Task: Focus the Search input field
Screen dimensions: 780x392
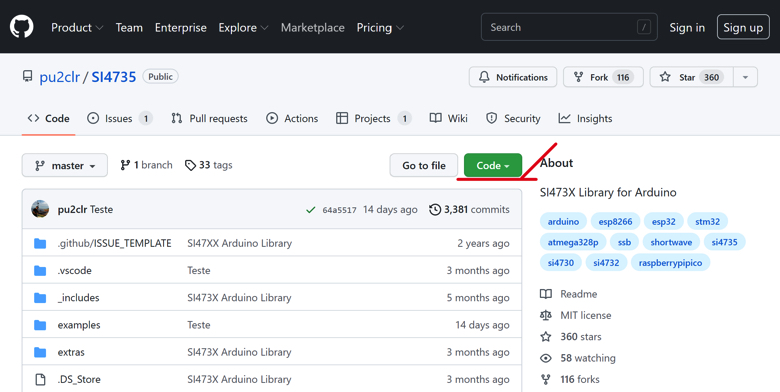Action: click(569, 27)
